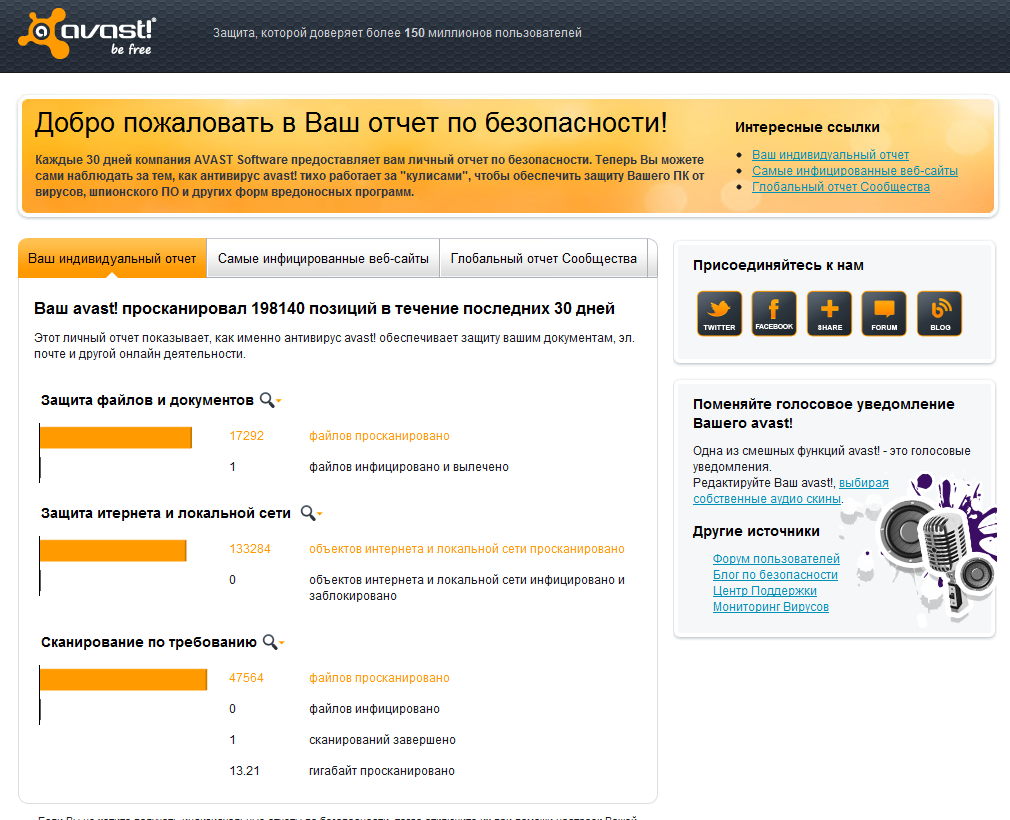
Task: Click the text гигабайт просканировано
Action: point(382,771)
